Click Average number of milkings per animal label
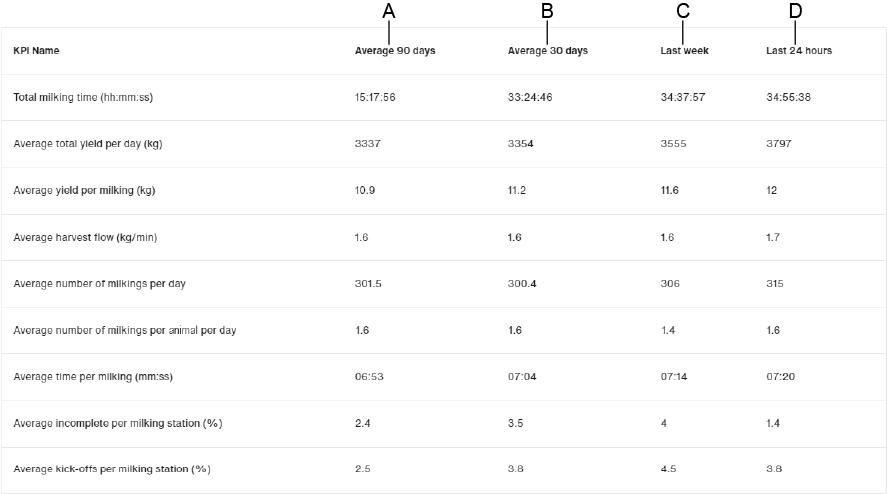The image size is (887, 494). [125, 330]
